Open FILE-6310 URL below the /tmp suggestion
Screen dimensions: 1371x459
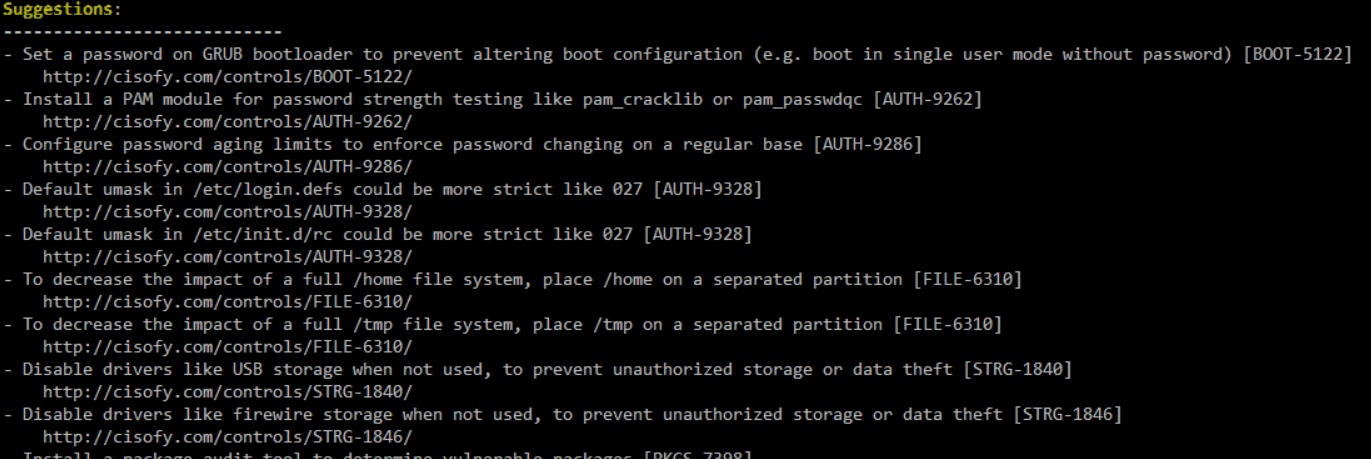pyautogui.click(x=227, y=347)
